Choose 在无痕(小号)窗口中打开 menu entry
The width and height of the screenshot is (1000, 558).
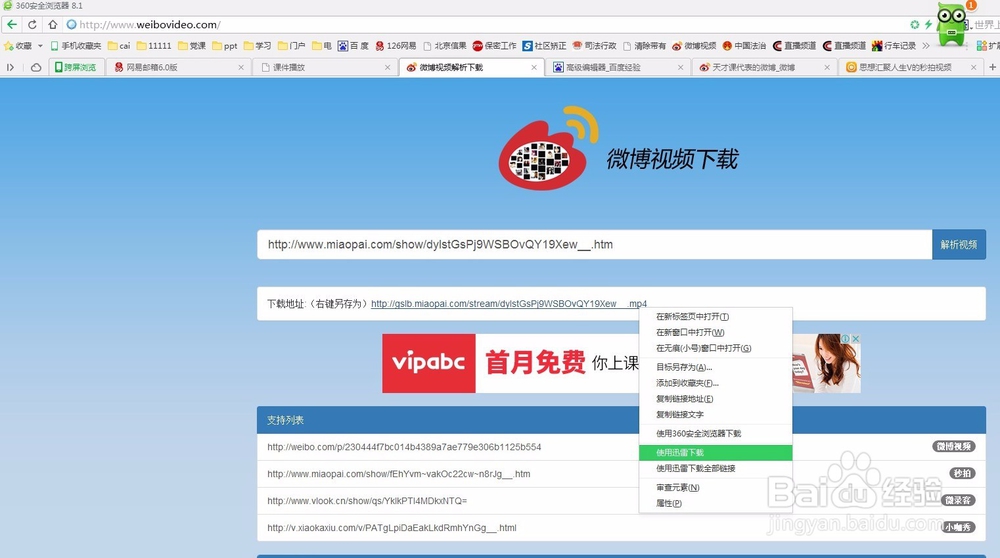click(716, 348)
